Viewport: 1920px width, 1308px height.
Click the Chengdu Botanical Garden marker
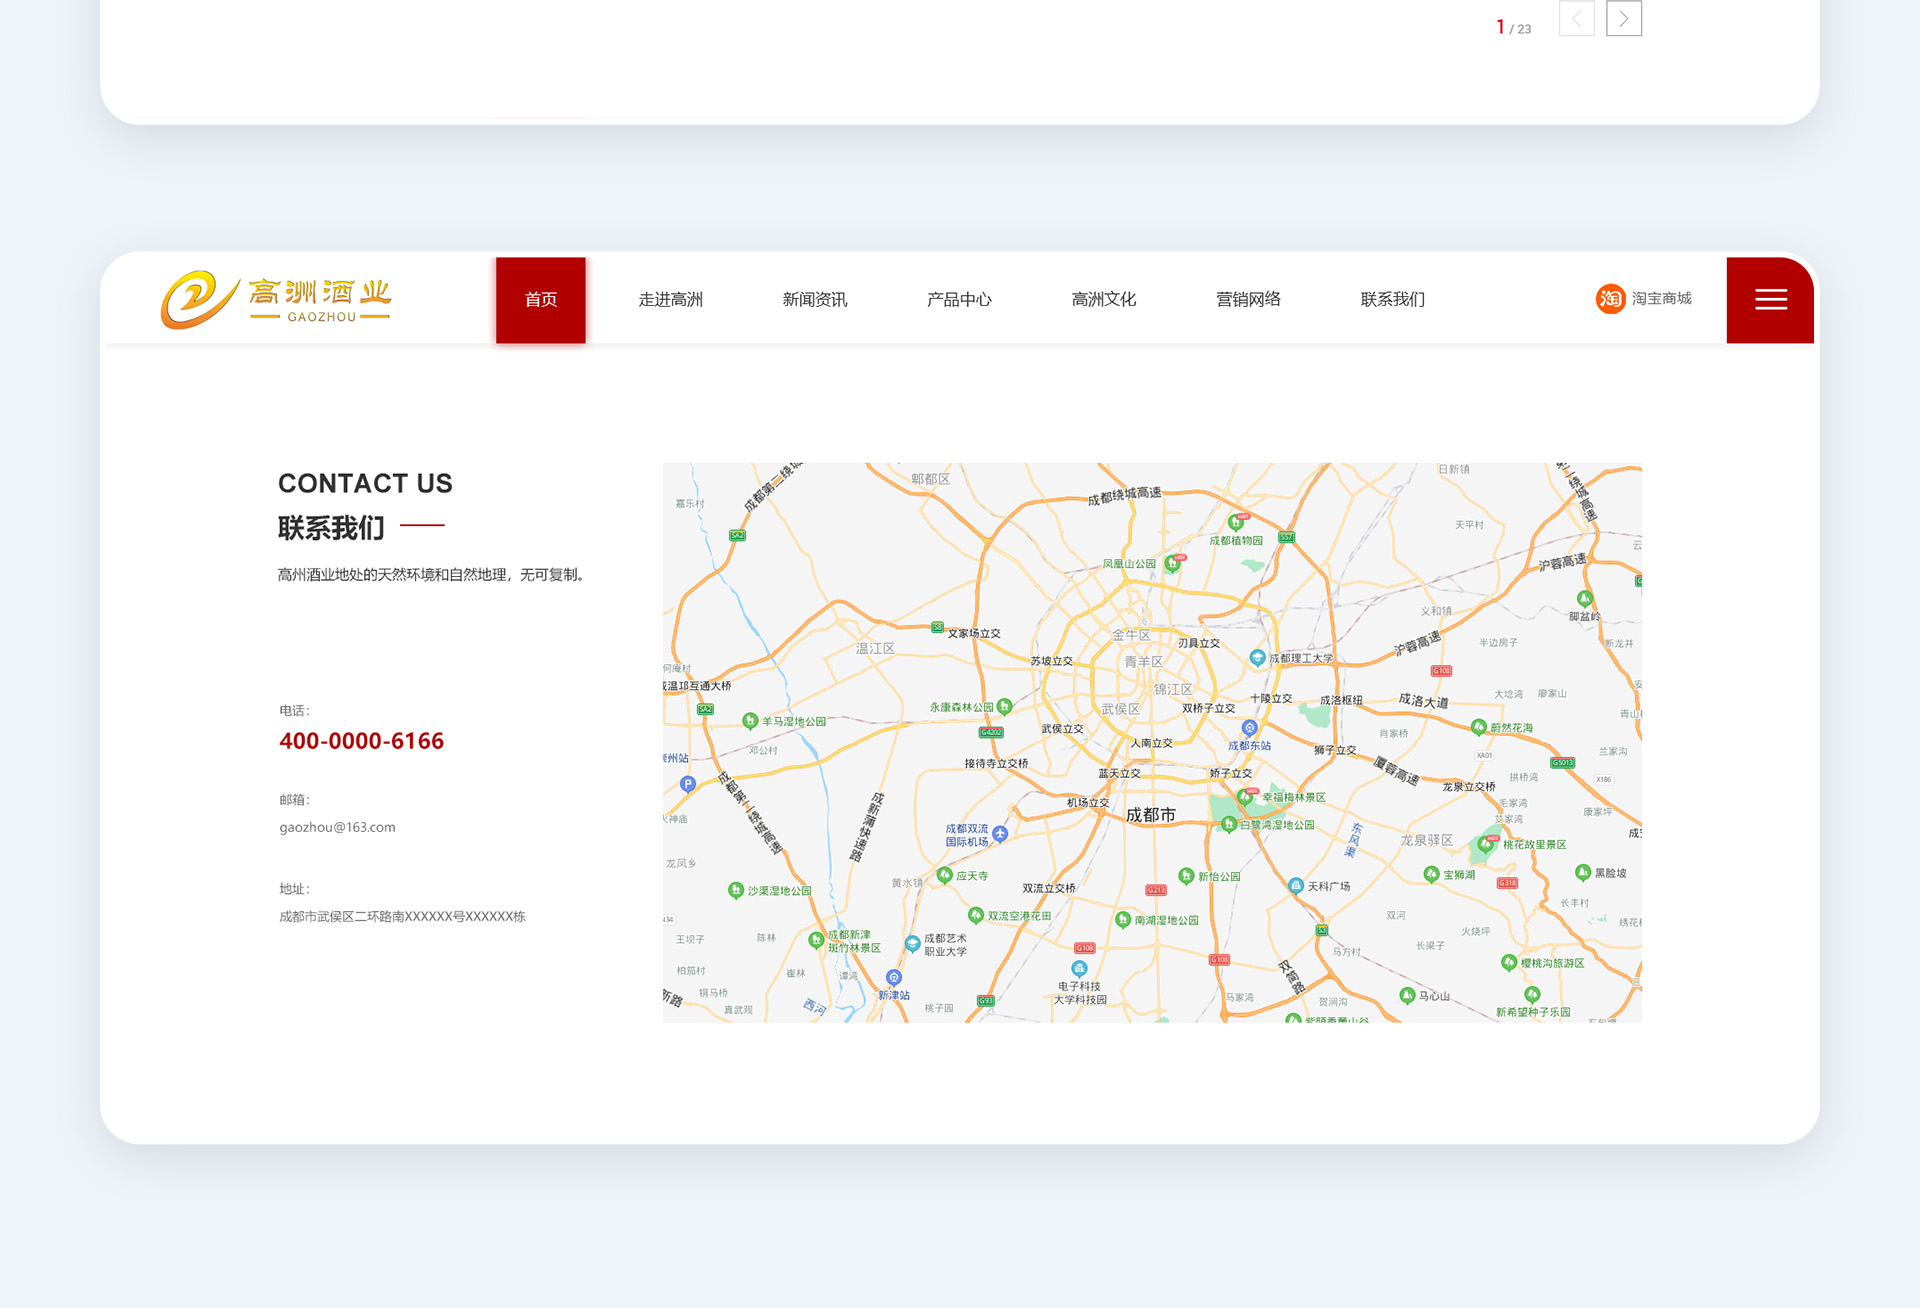[1235, 522]
